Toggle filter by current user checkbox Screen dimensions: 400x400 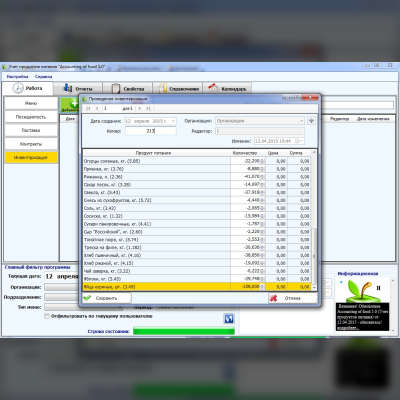click(47, 316)
